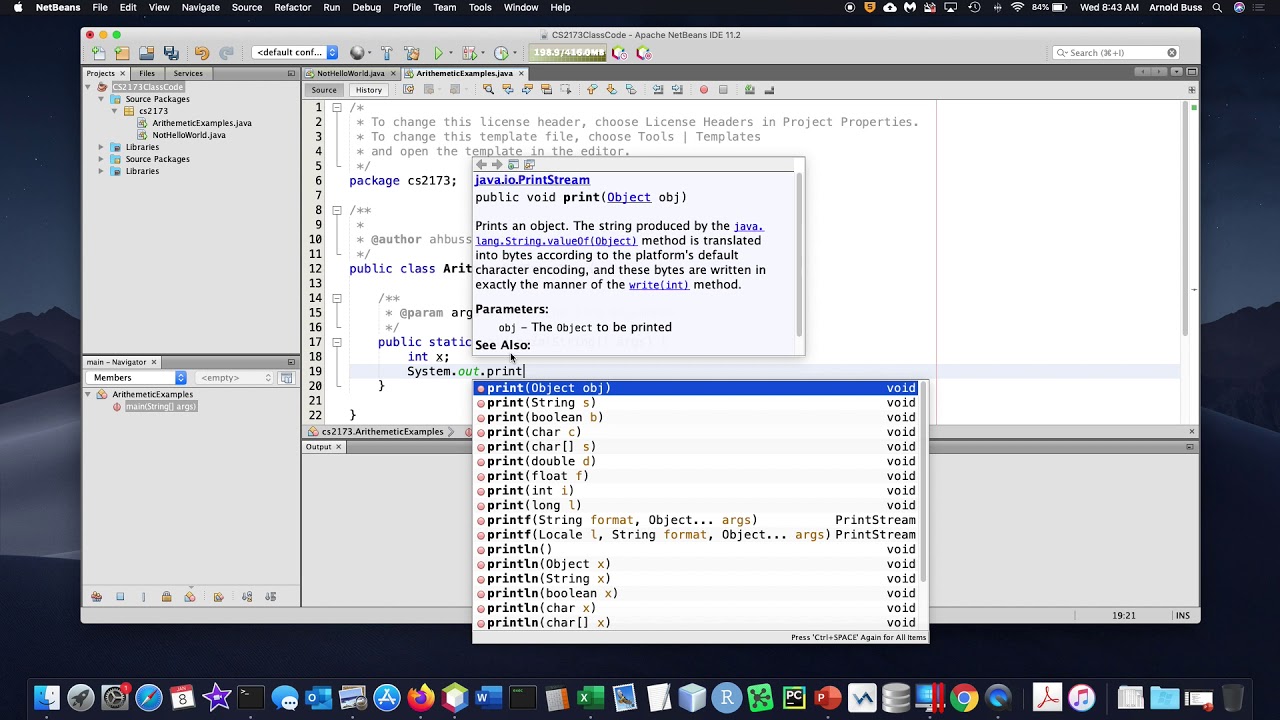
Task: Click the Save All icon
Action: tap(171, 53)
